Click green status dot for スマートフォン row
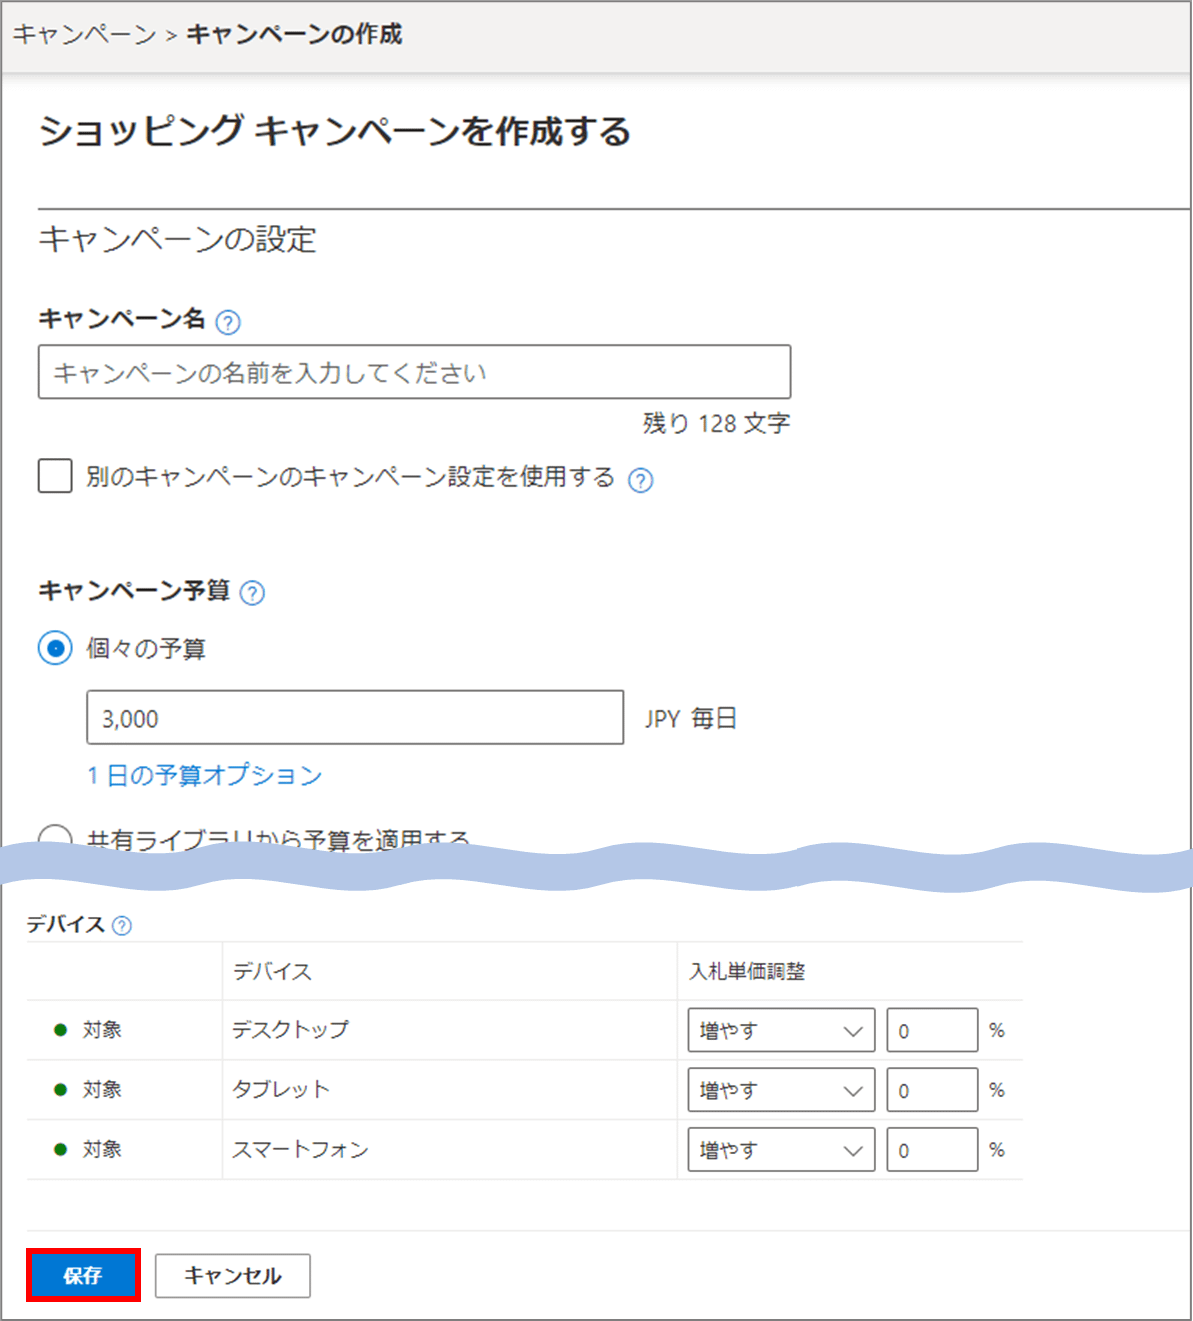The height and width of the screenshot is (1321, 1193). pos(61,1150)
